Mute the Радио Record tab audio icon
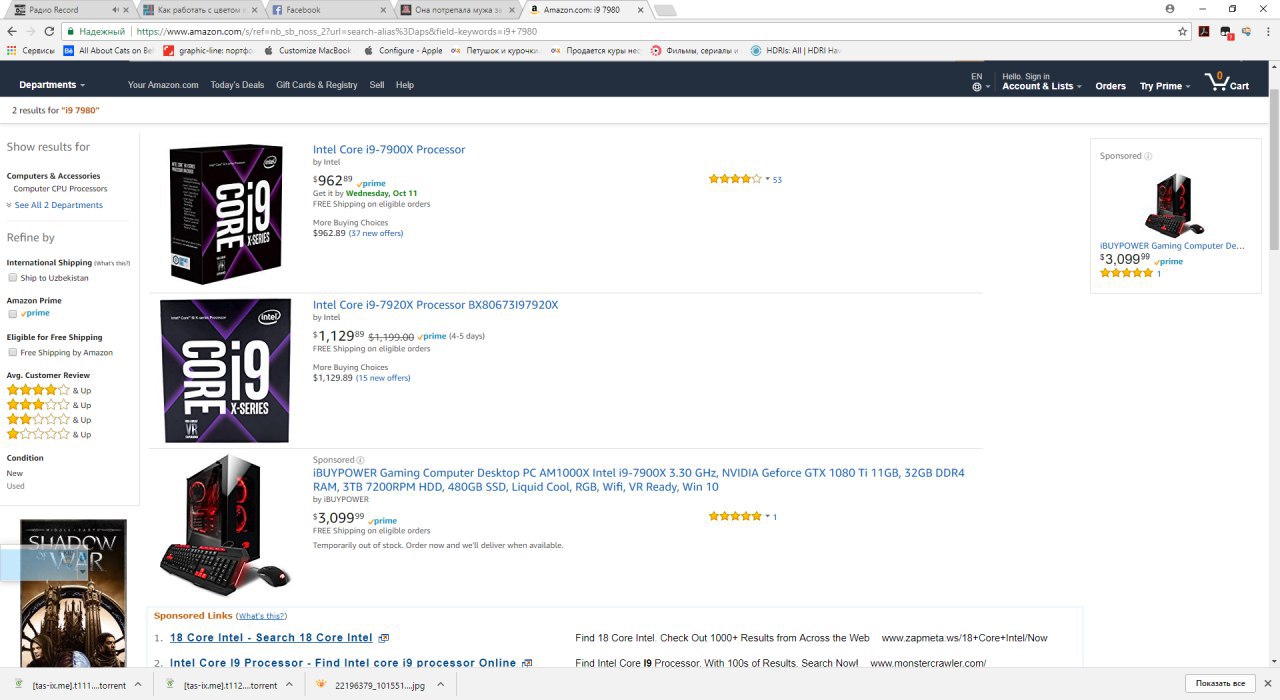This screenshot has width=1280, height=700. [x=116, y=9]
